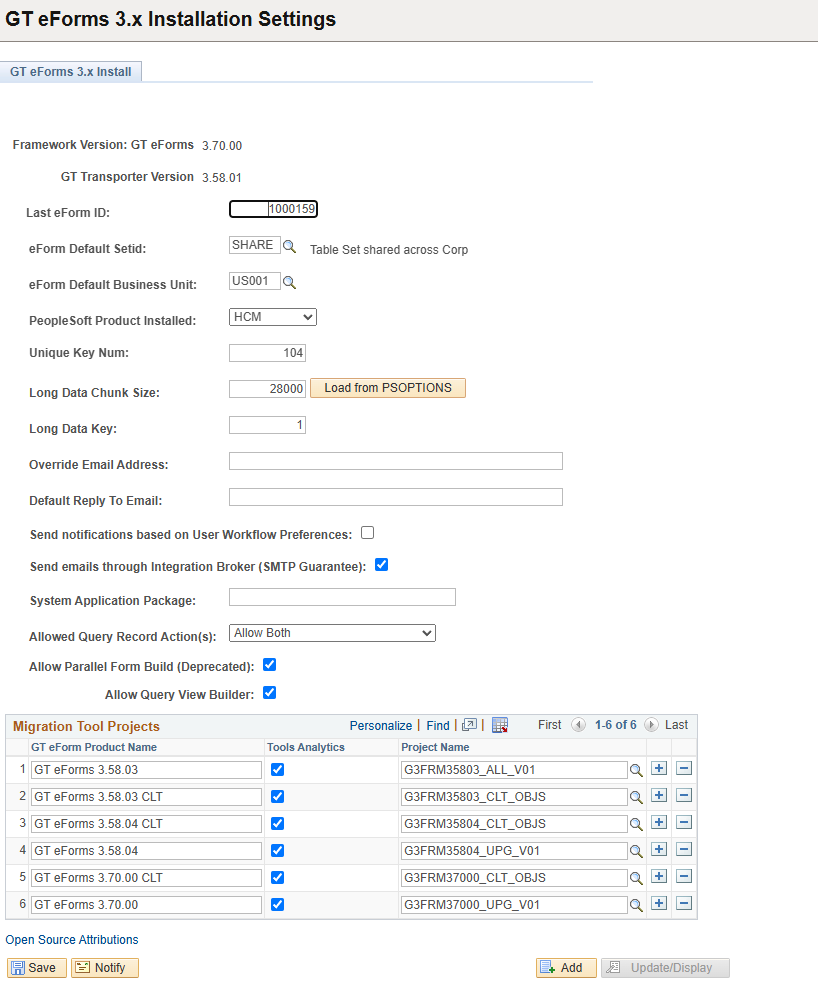The image size is (818, 993).
Task: Open lookup for project G3FRM37000_UPG_V01
Action: (x=636, y=905)
